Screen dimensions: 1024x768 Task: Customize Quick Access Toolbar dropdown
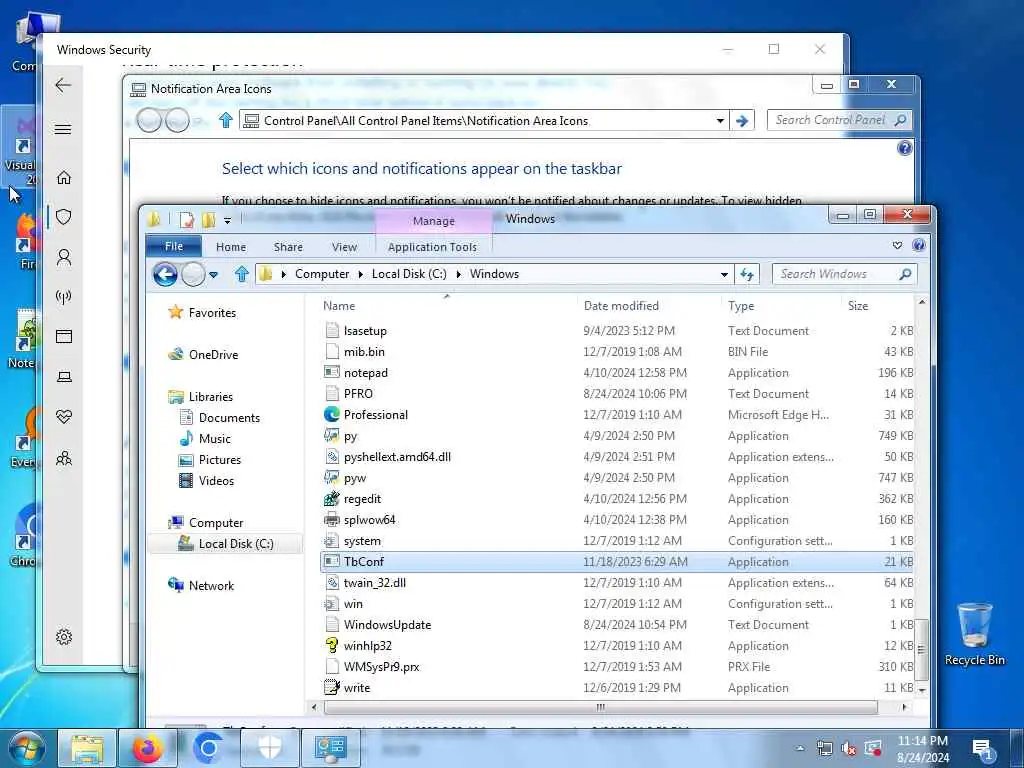(227, 221)
